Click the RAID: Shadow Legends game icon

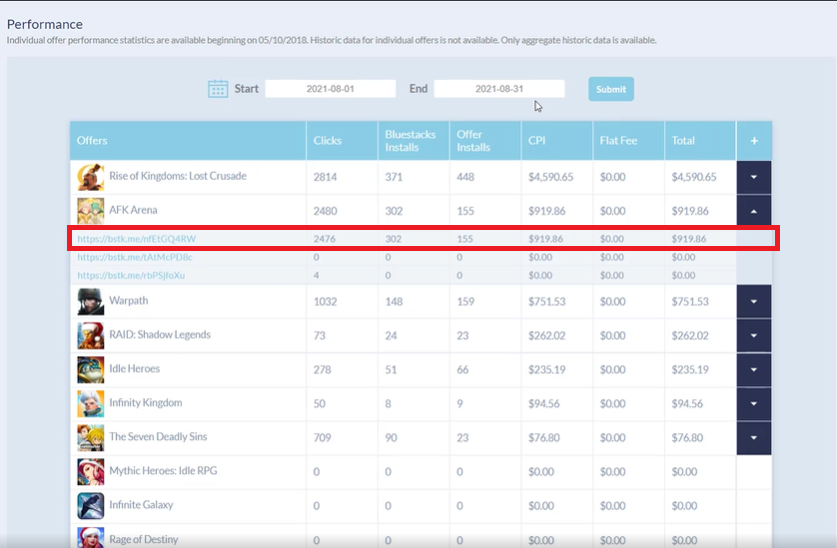[x=91, y=336]
